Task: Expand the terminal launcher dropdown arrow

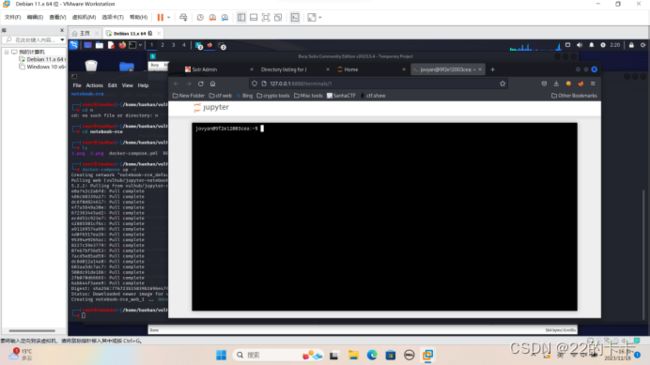Action: [141, 45]
